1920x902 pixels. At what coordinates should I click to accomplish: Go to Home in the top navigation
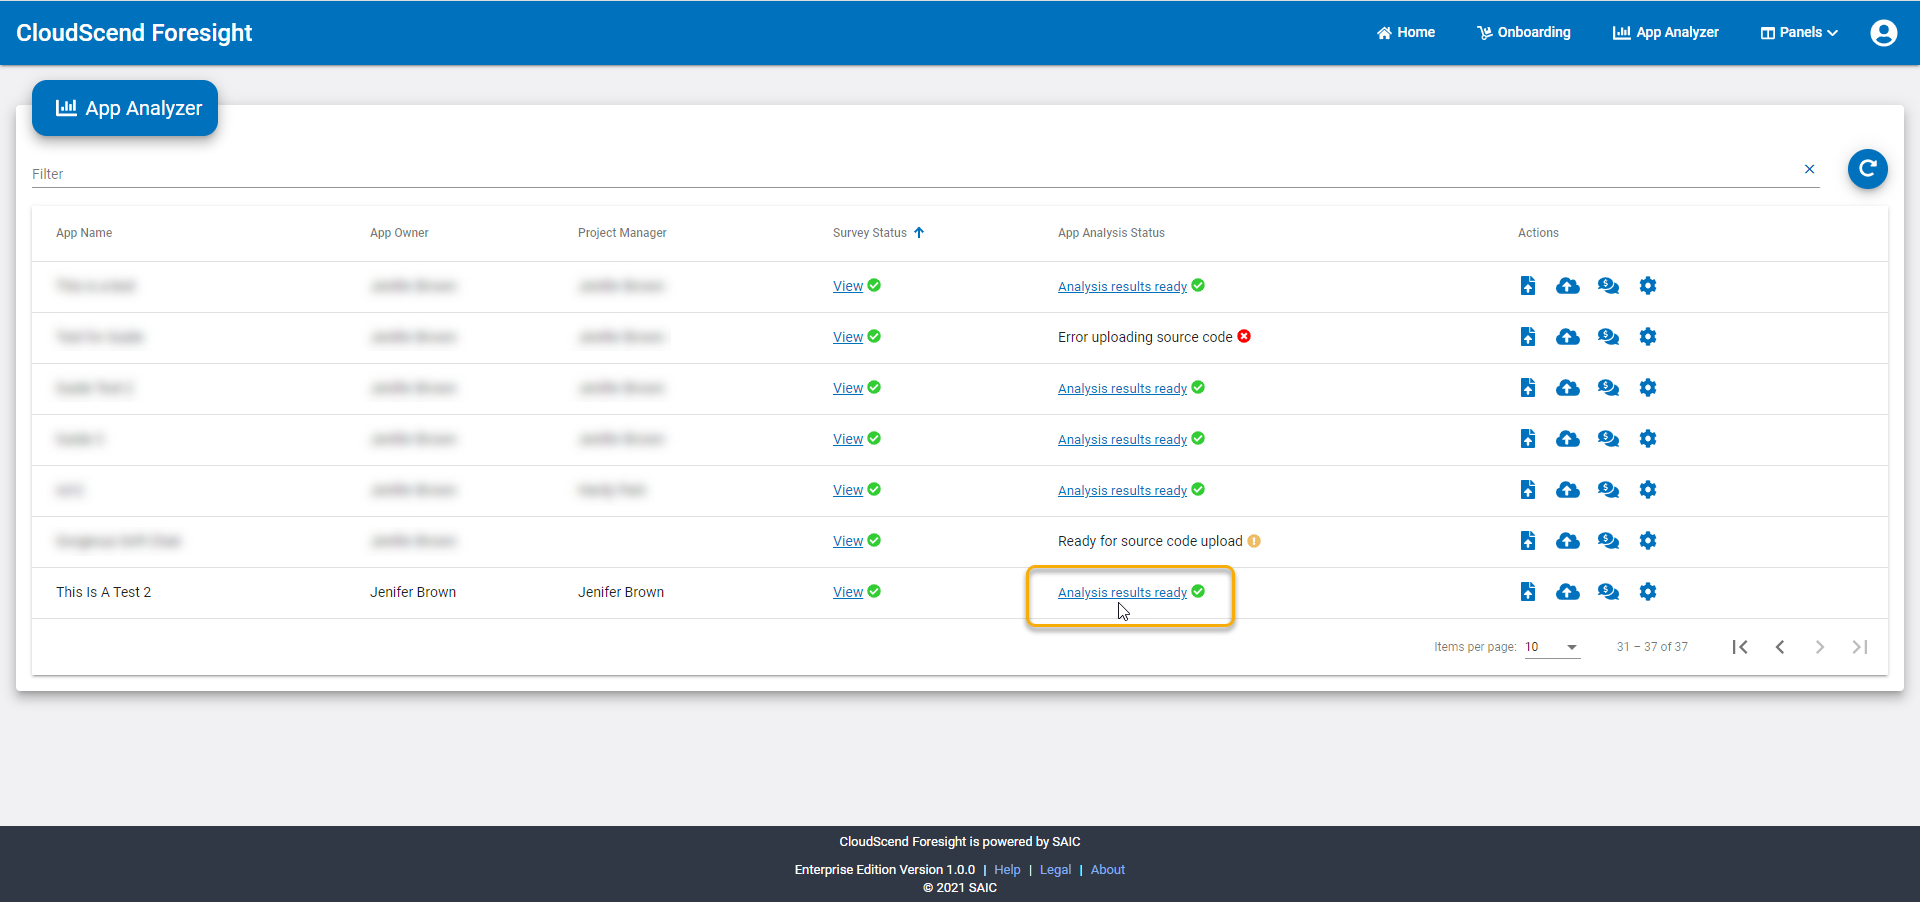coord(1406,33)
